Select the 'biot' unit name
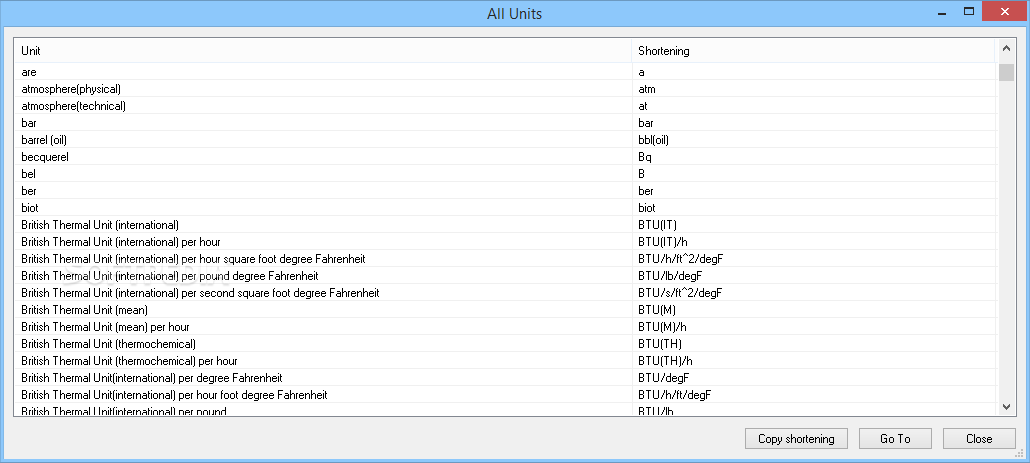The width and height of the screenshot is (1030, 463). click(x=30, y=208)
